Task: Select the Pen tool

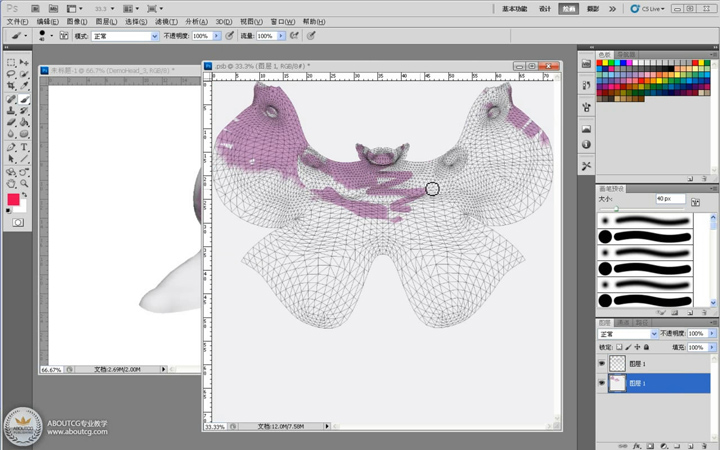Action: (11, 147)
